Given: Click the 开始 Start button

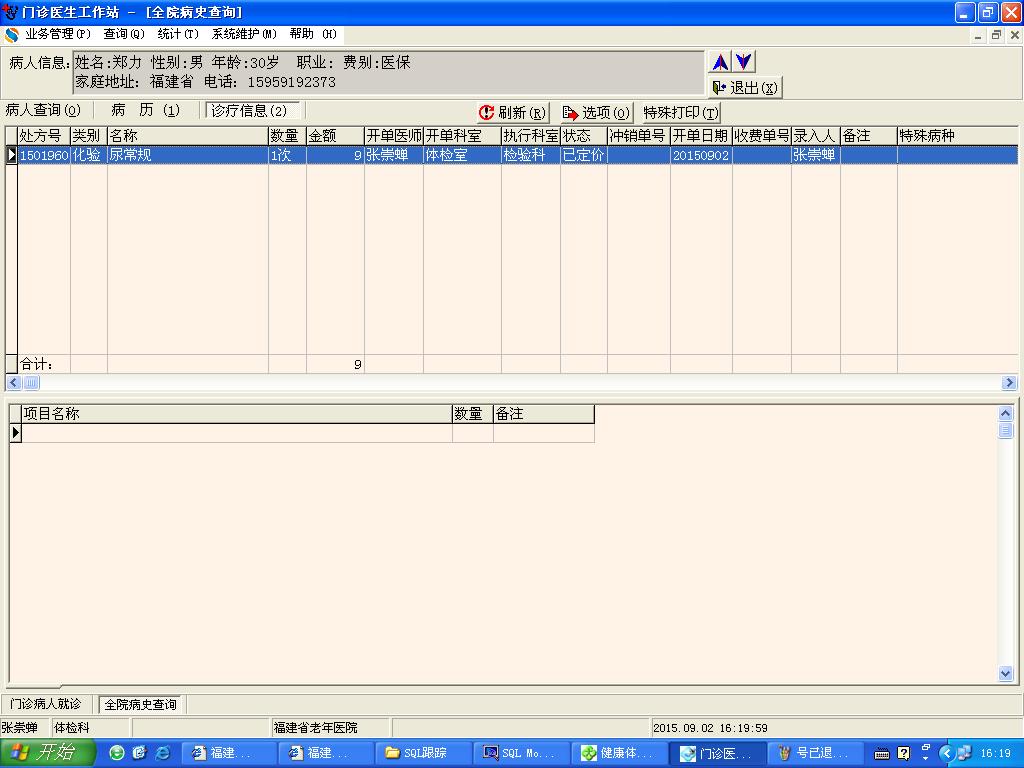Looking at the screenshot, I should pos(48,753).
